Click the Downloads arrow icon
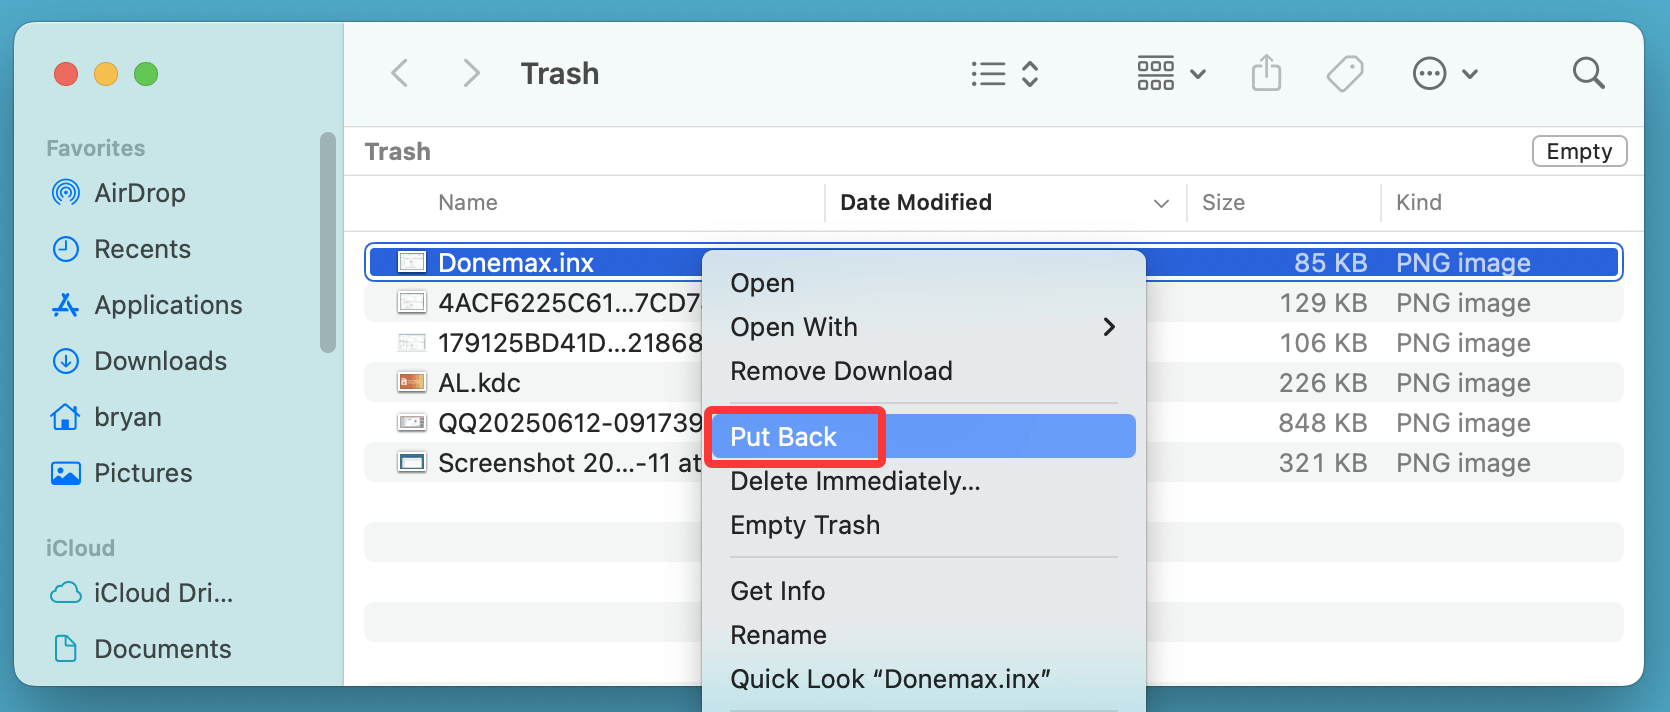Viewport: 1670px width, 712px height. pyautogui.click(x=66, y=361)
